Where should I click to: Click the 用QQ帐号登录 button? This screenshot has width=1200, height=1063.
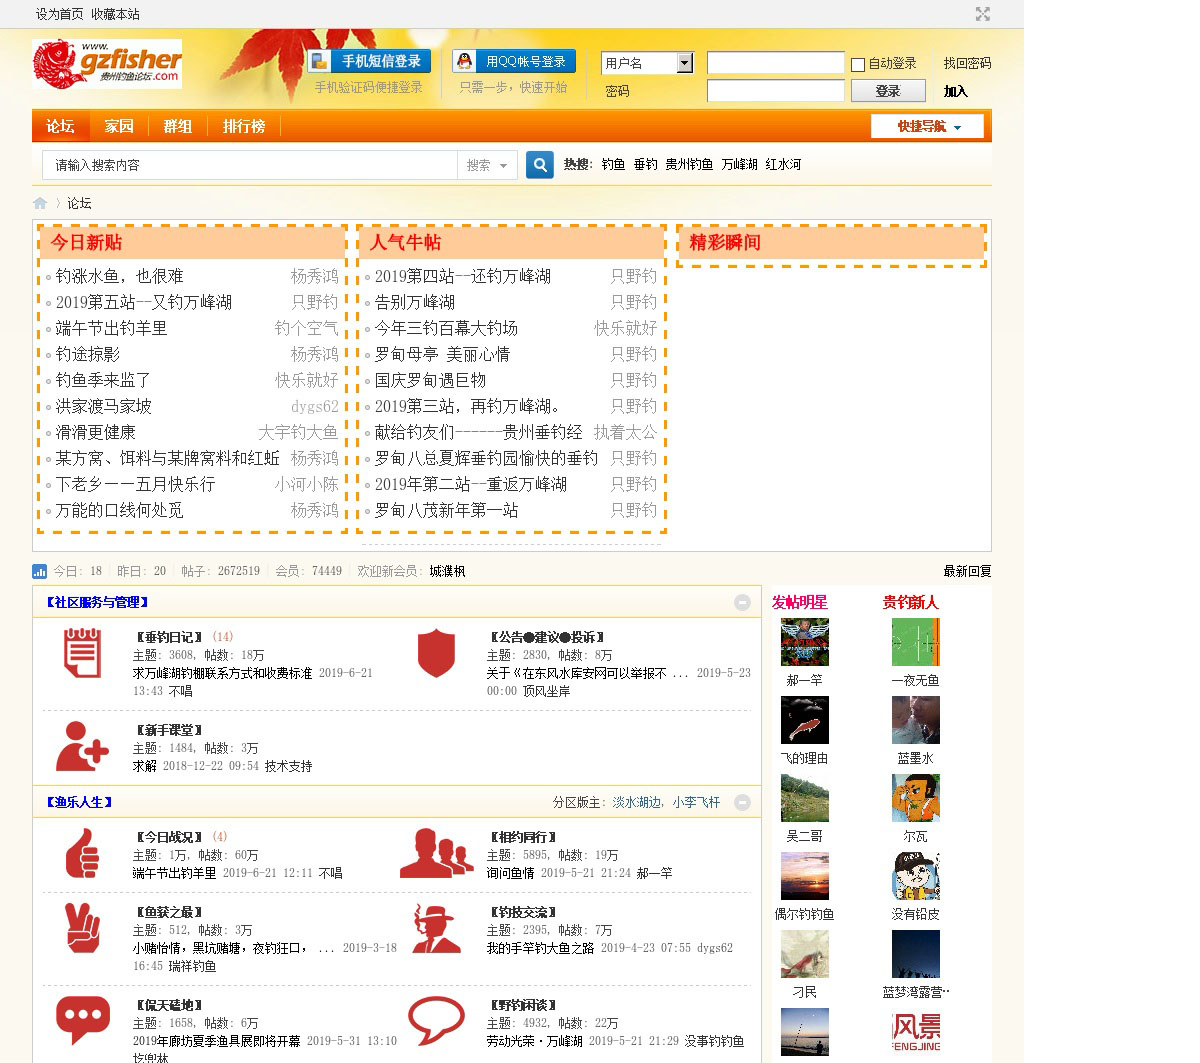click(514, 61)
